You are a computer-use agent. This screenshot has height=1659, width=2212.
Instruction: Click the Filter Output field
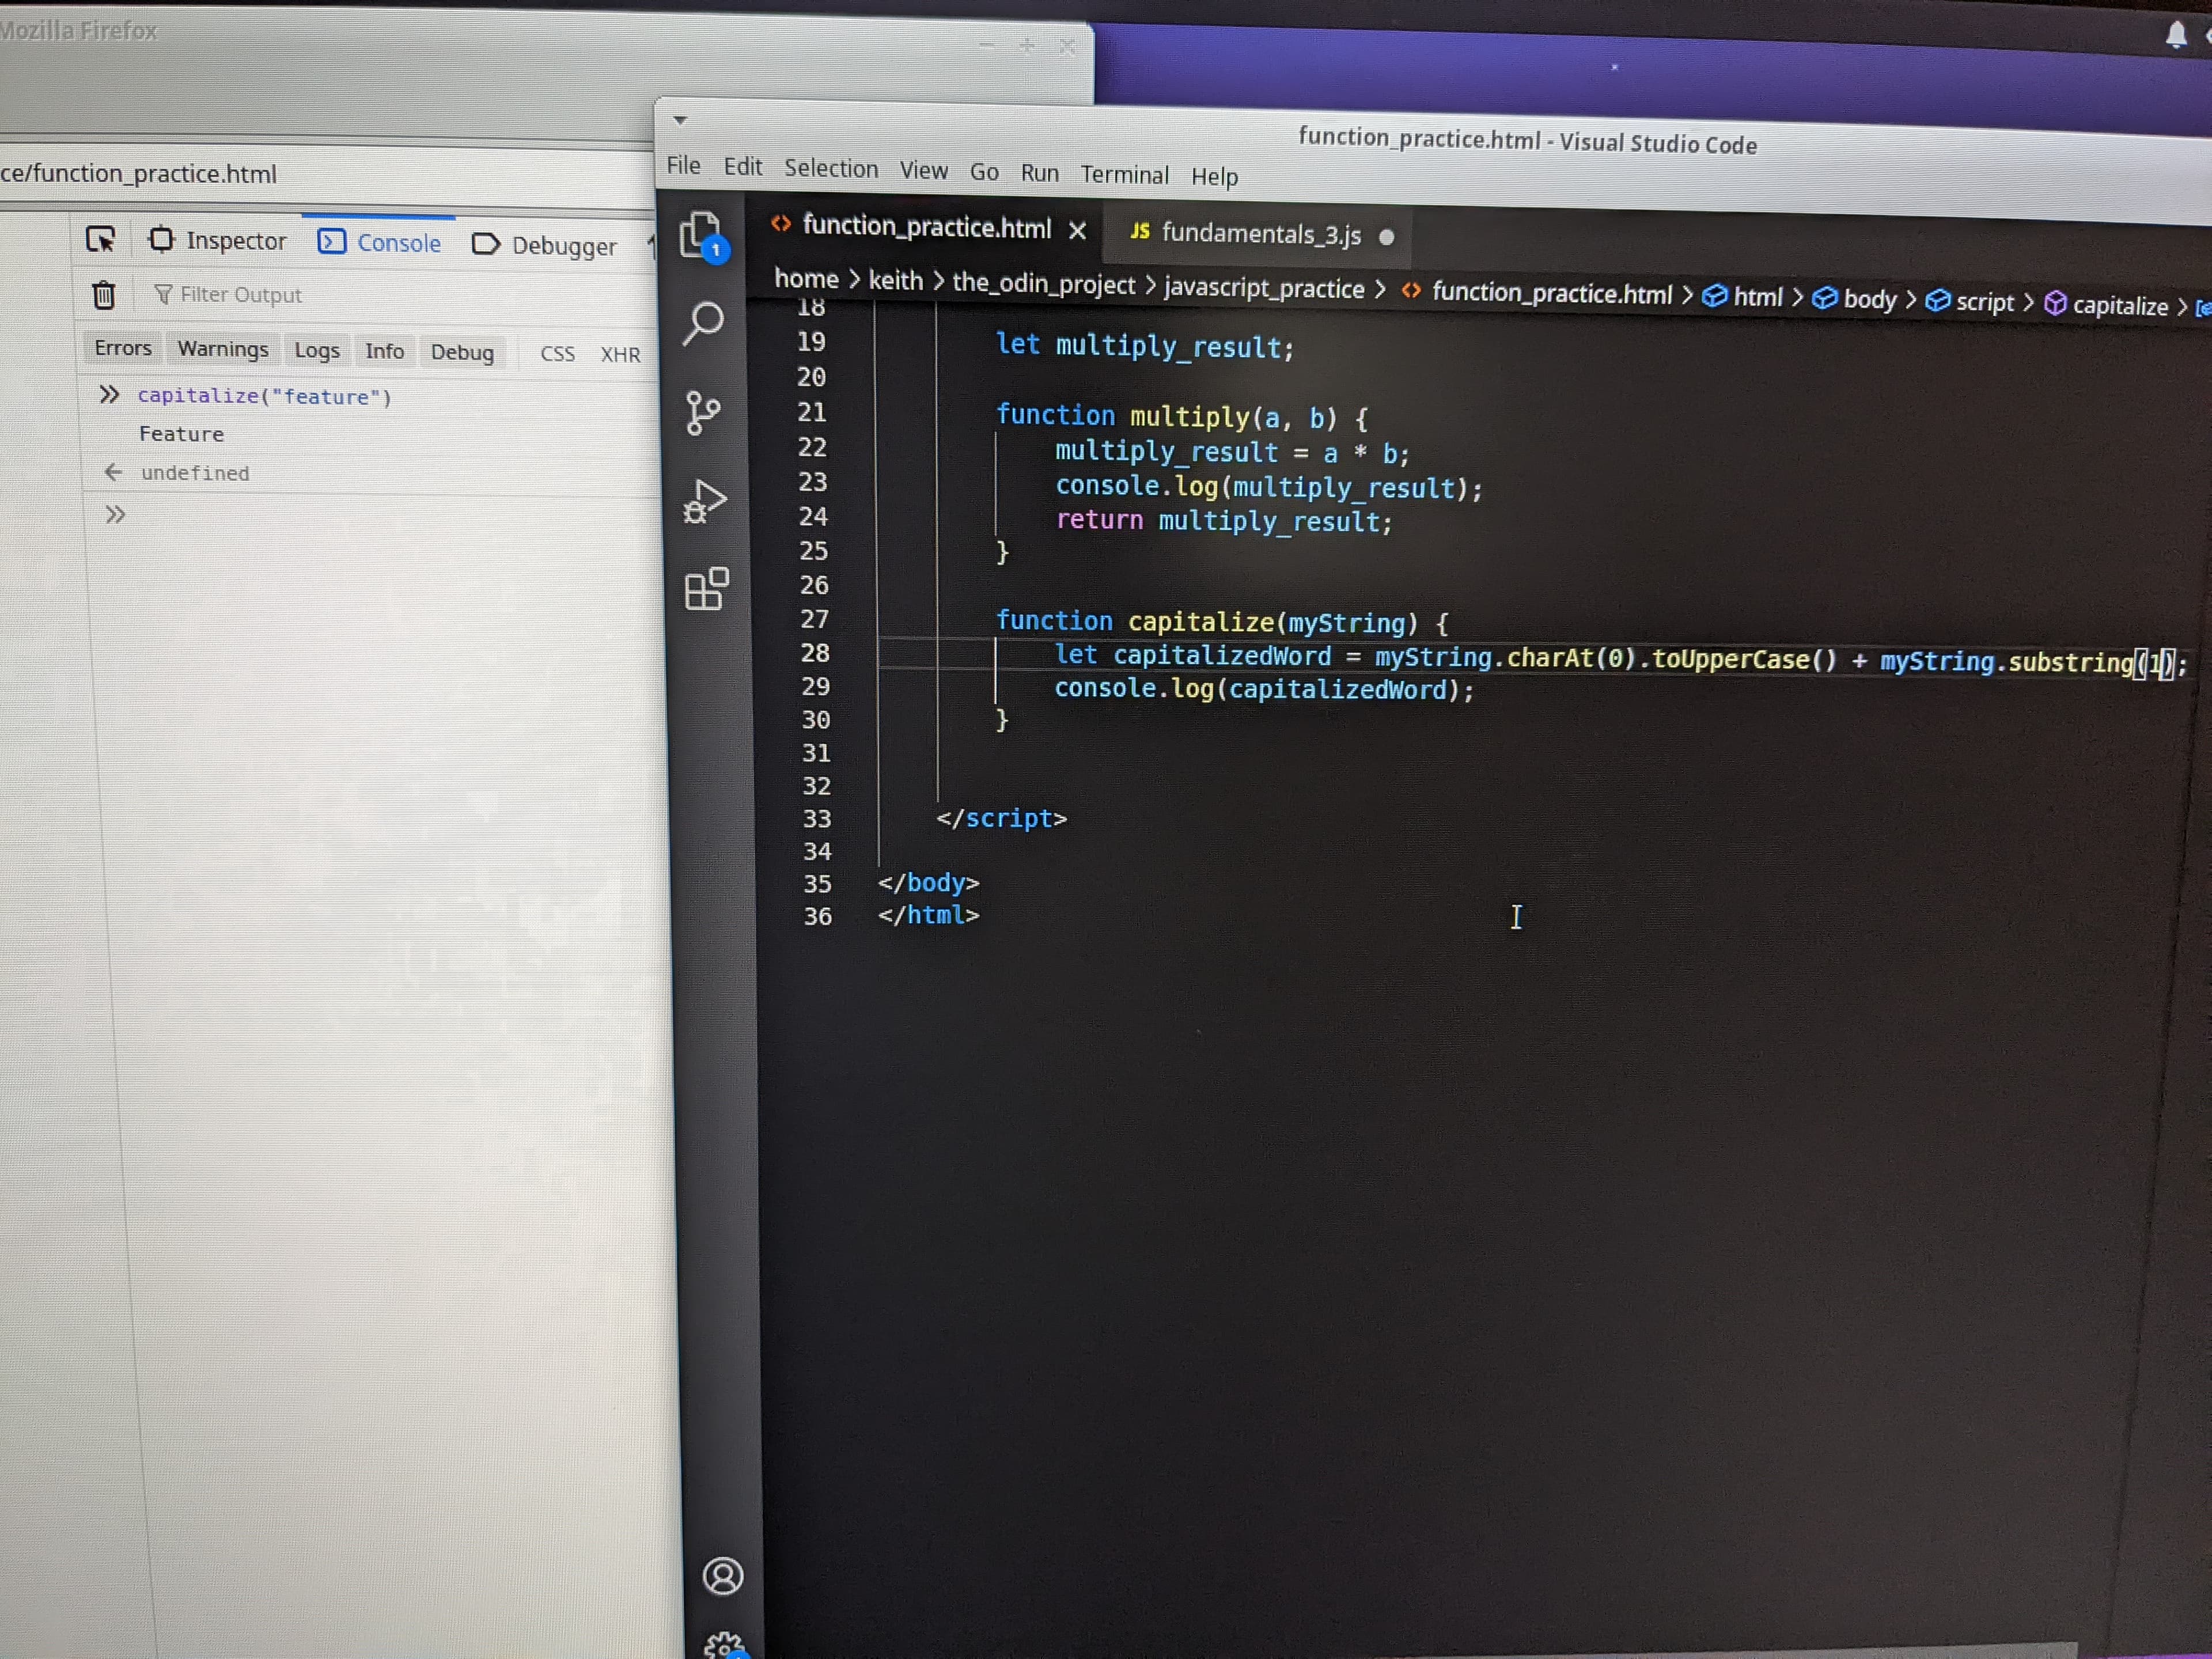pos(240,295)
